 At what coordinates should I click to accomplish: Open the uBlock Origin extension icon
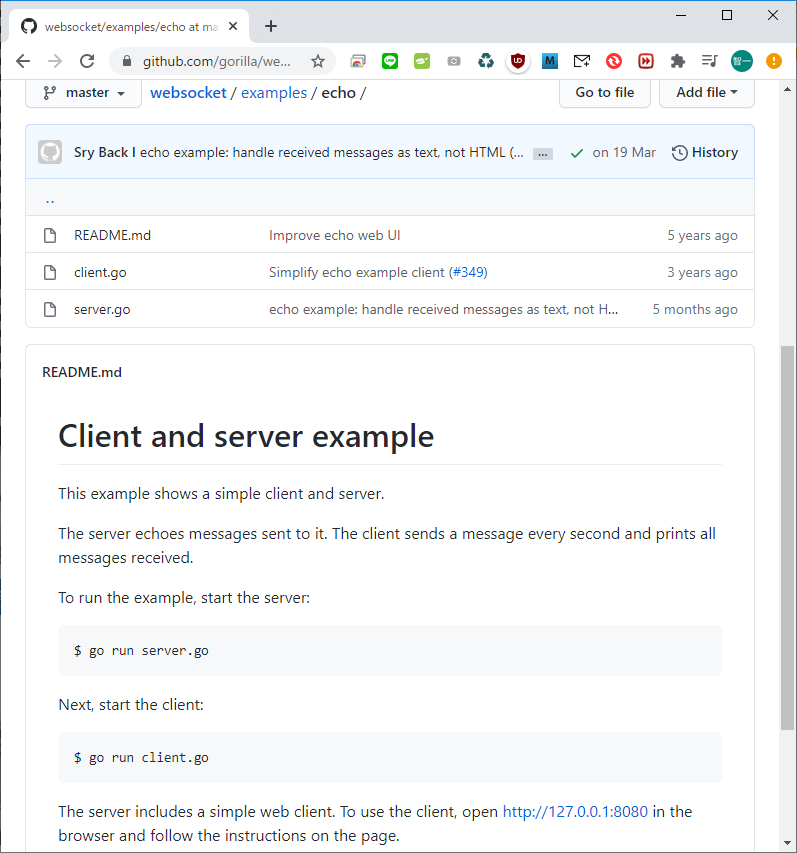(x=517, y=61)
